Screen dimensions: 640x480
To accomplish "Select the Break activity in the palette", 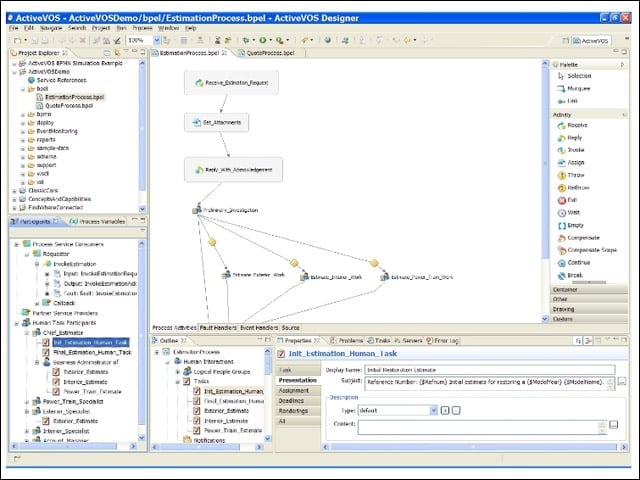I will [570, 276].
